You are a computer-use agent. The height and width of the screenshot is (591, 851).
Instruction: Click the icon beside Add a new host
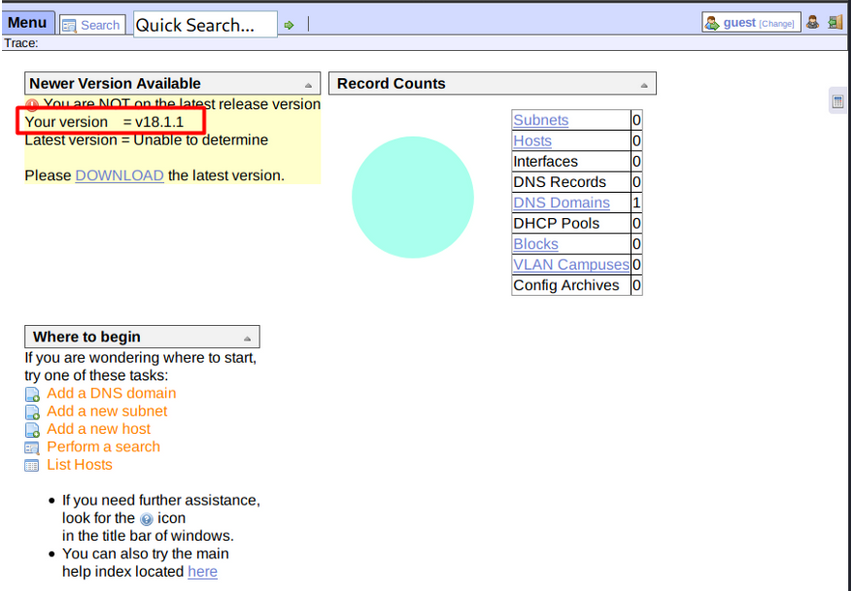[x=32, y=430]
